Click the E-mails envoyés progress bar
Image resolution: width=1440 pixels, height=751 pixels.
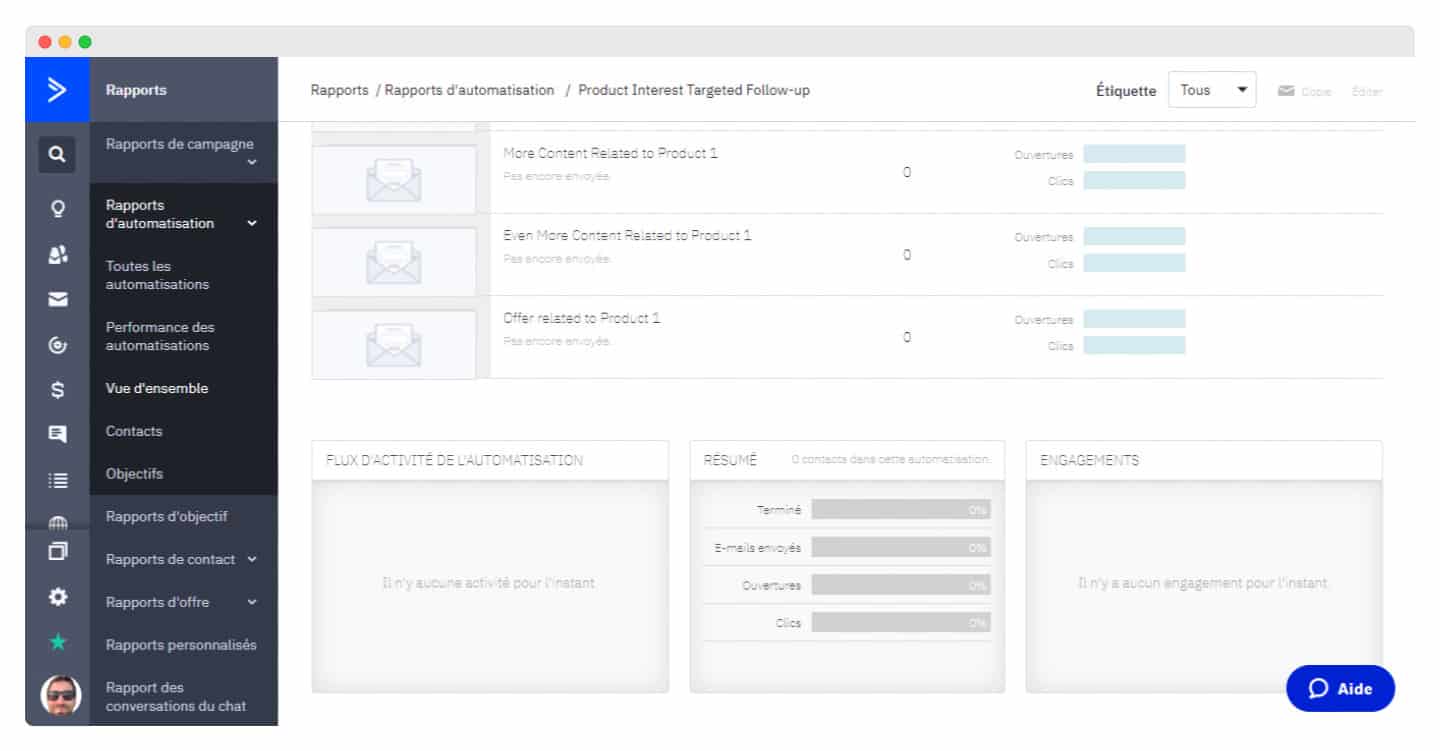pyautogui.click(x=901, y=547)
